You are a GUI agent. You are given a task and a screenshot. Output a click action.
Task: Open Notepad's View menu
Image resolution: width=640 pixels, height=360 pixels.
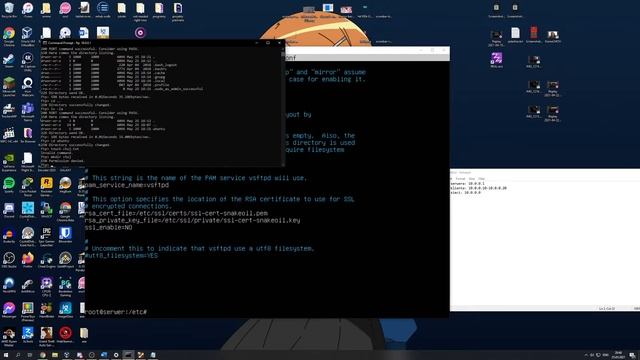[472, 179]
